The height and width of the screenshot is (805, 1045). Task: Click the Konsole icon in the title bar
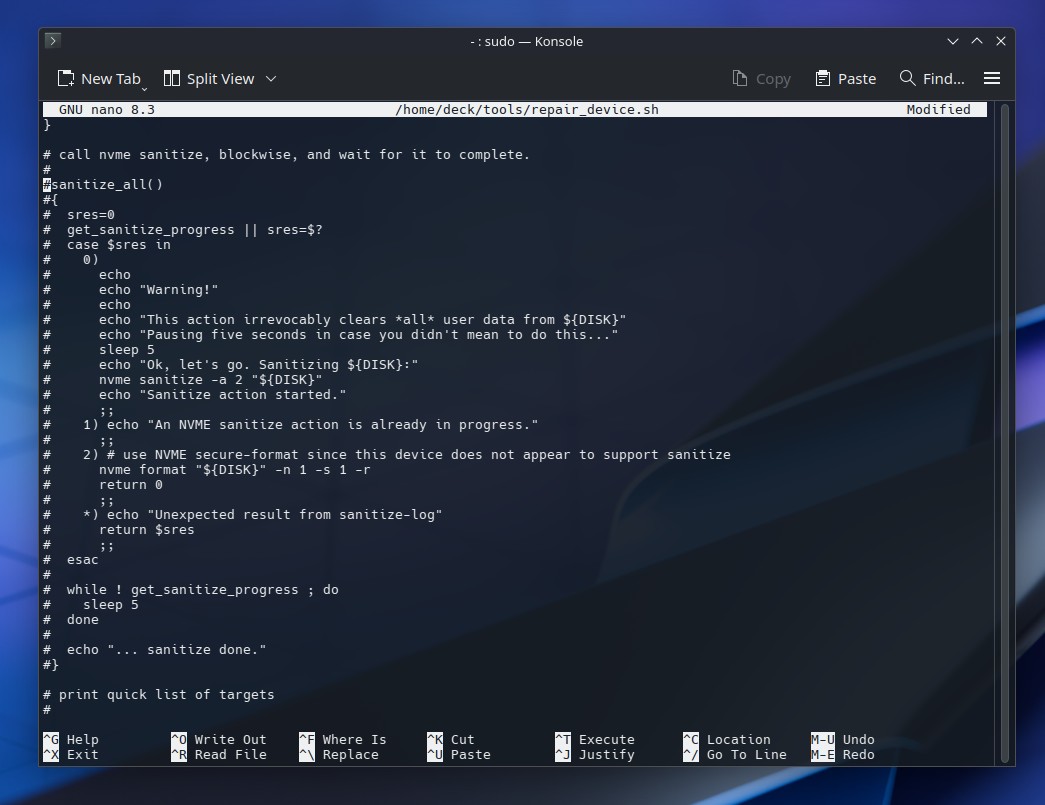pos(51,41)
